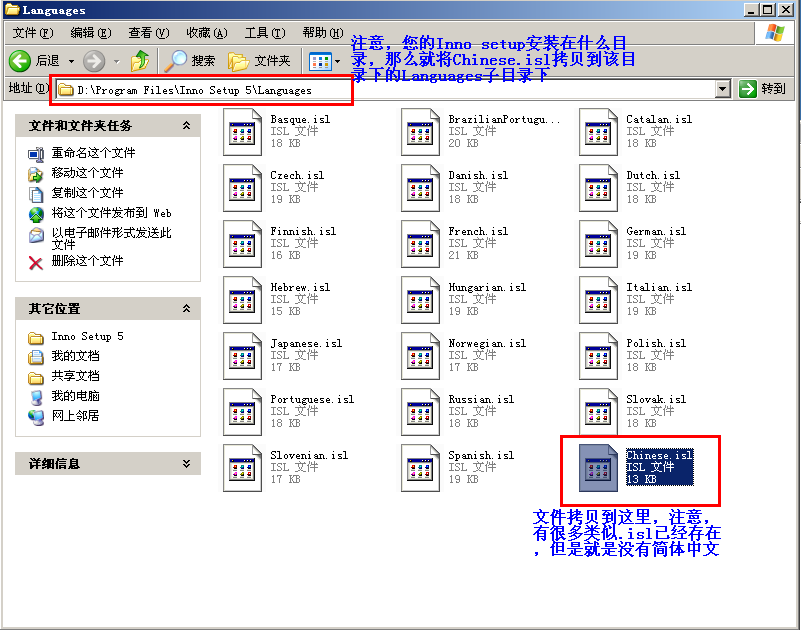Viewport: 801px width, 630px height.
Task: Click 以电子邮件形式发送此文件 link
Action: click(111, 238)
